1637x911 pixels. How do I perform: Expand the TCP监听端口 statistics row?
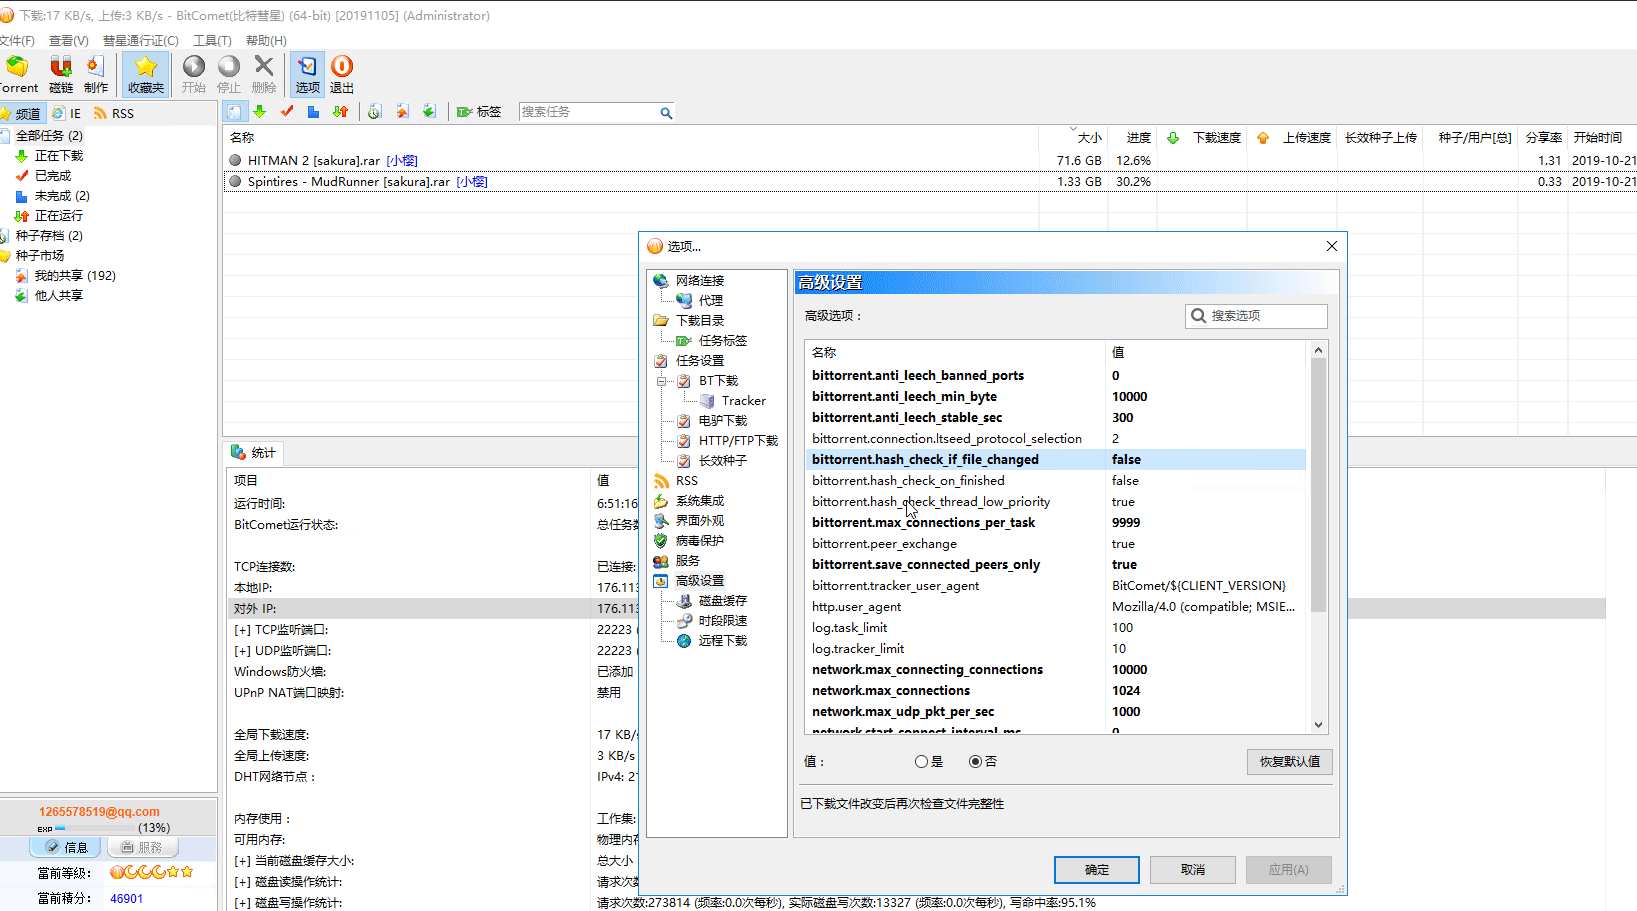tap(242, 630)
